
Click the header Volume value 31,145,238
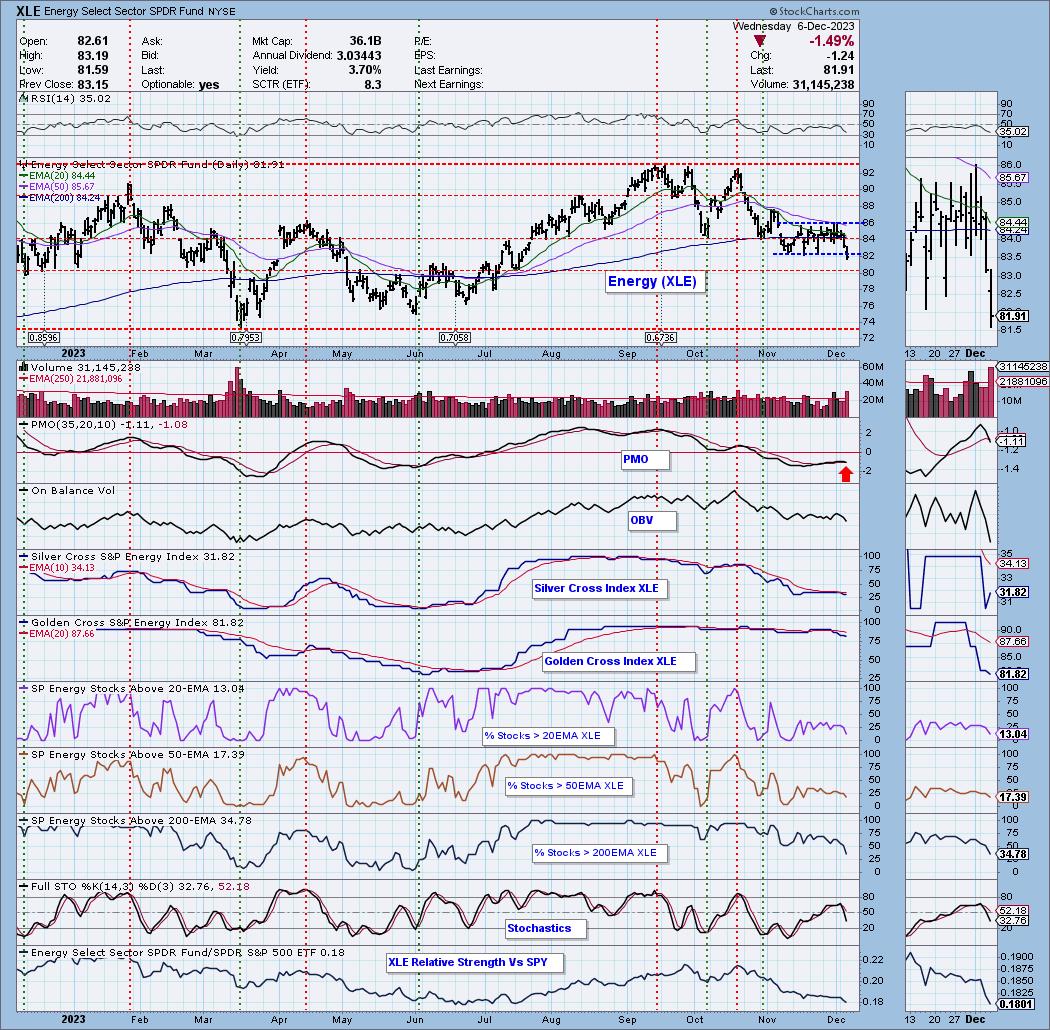coord(823,84)
